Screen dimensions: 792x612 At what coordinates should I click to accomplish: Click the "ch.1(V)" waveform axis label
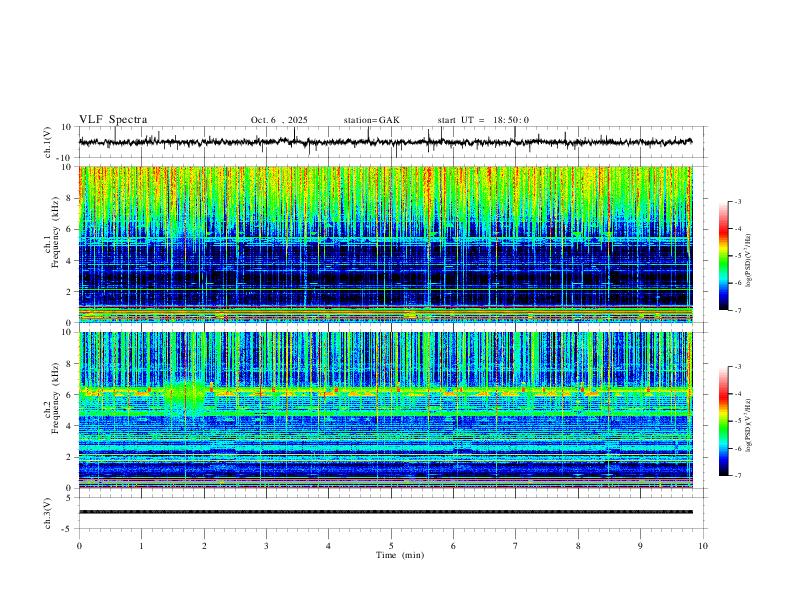(x=48, y=142)
